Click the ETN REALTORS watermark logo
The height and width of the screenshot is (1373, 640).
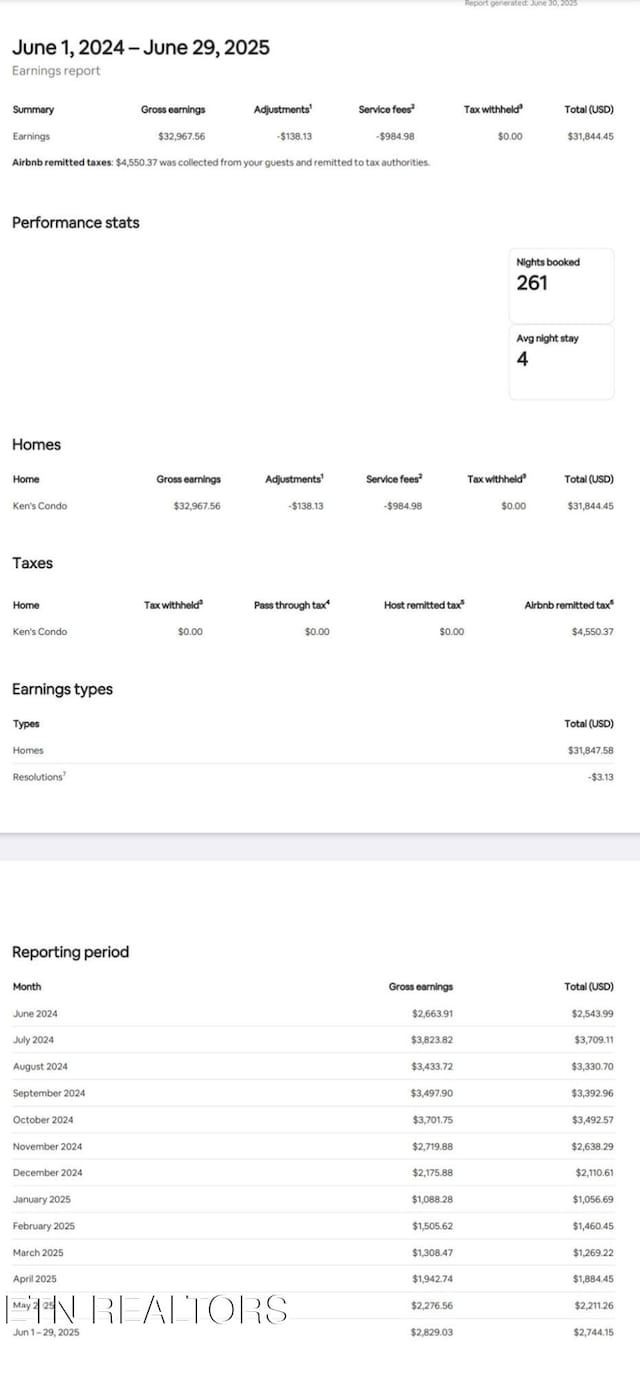pos(148,1309)
